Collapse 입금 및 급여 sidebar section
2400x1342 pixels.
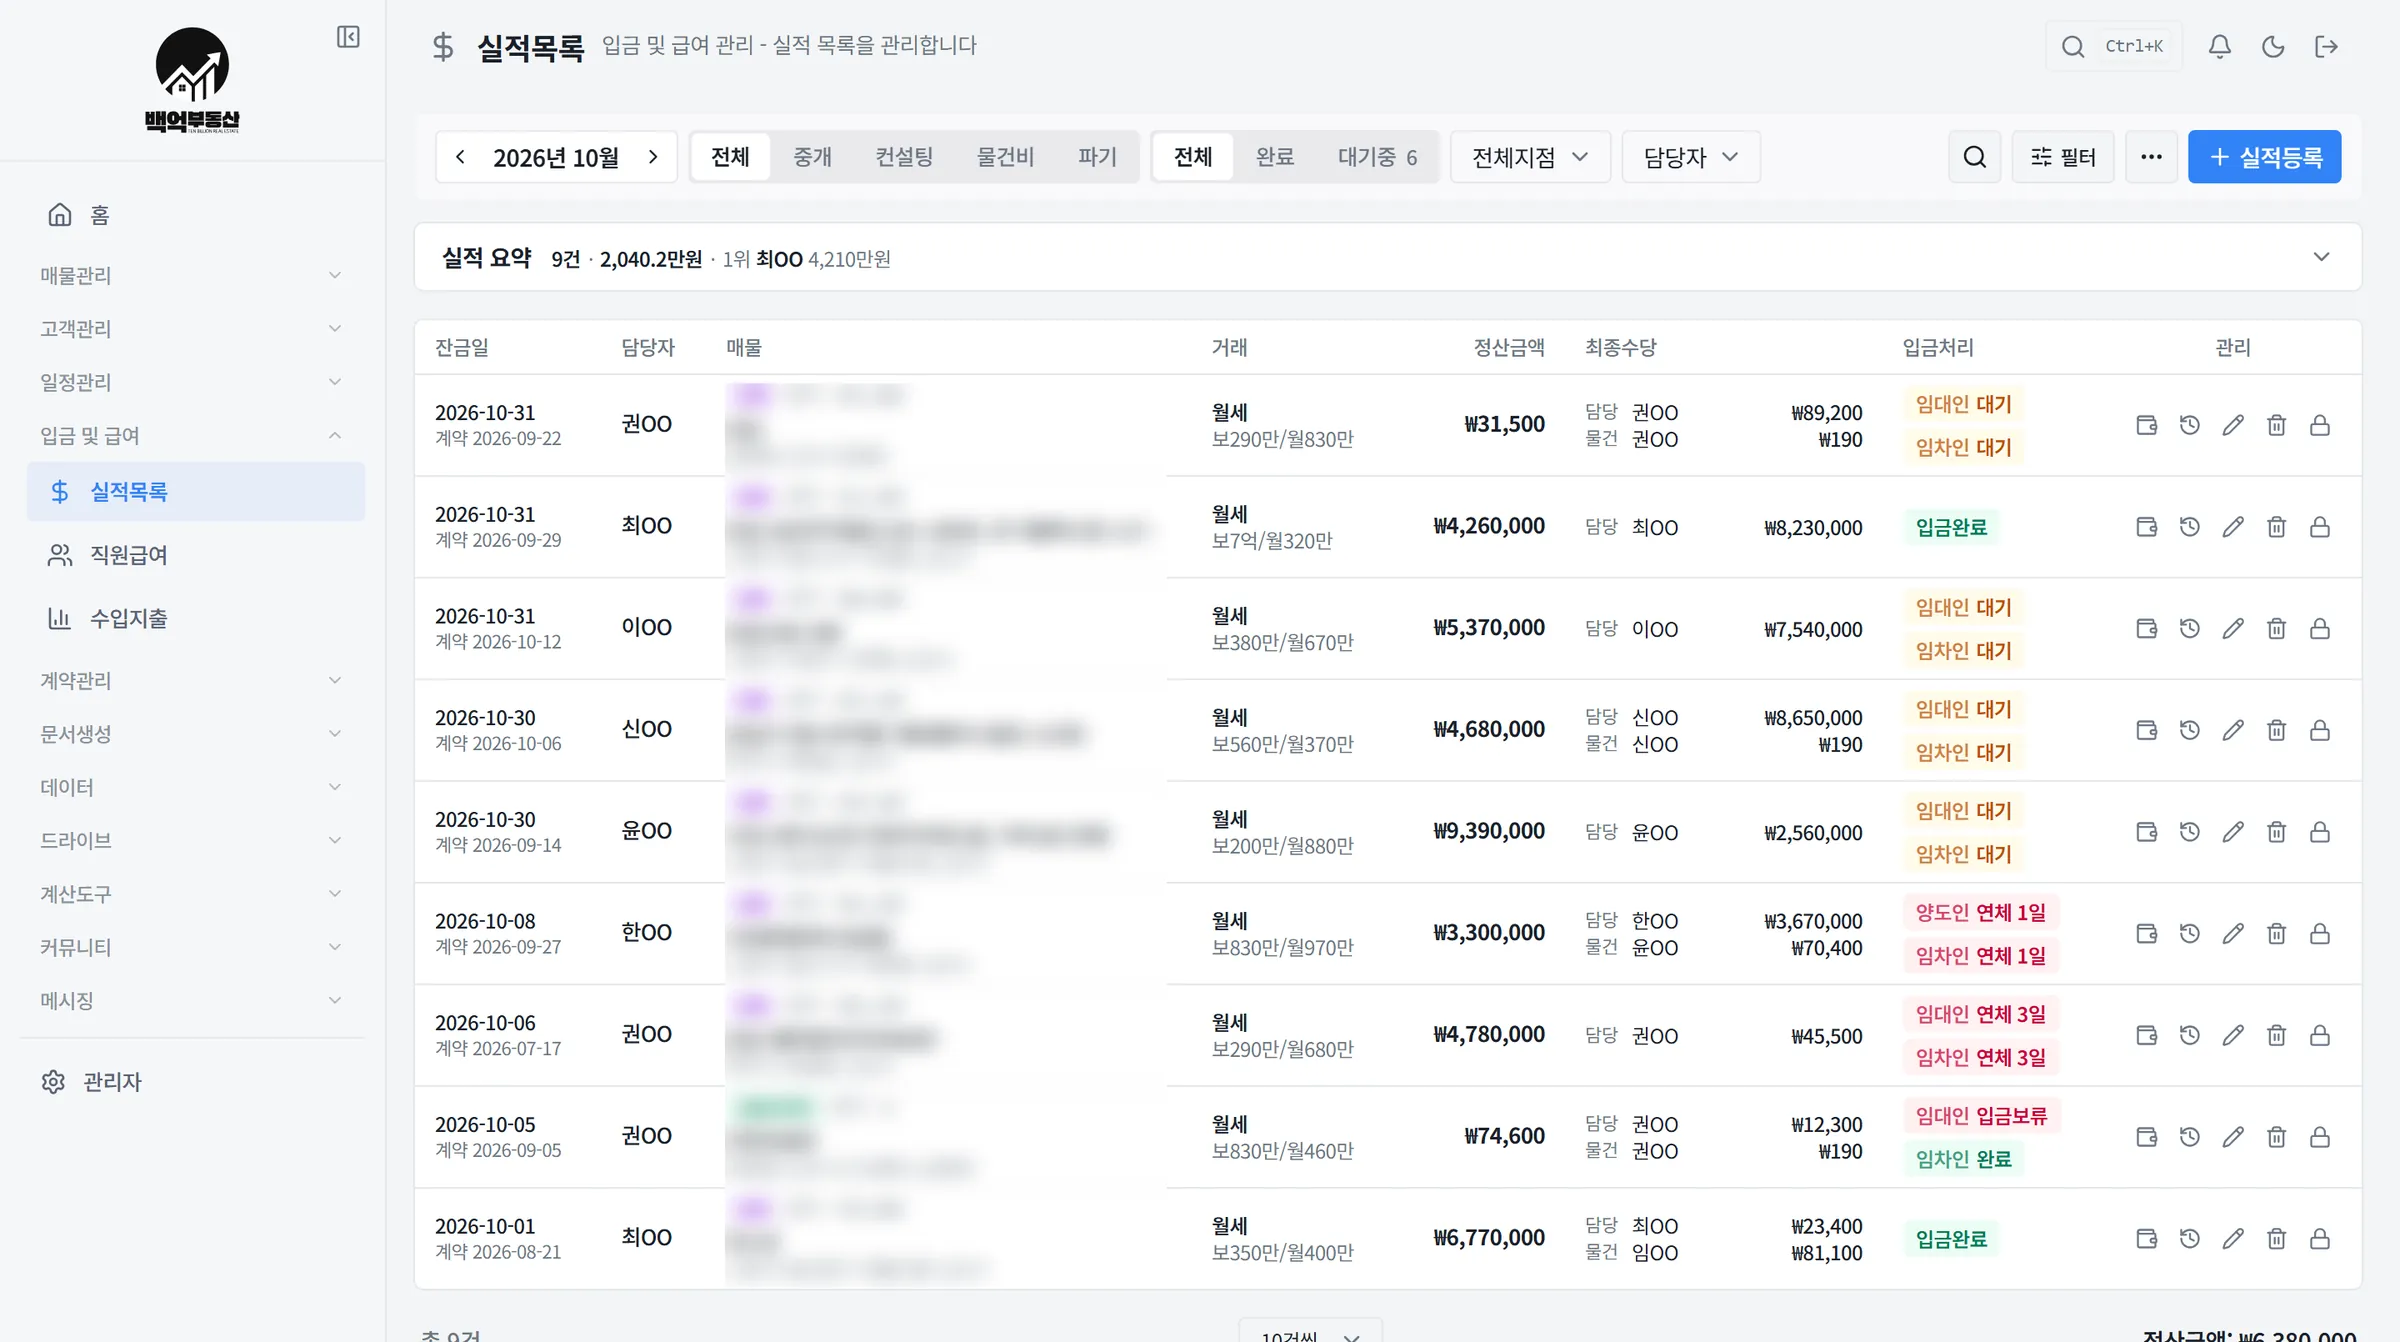pos(192,435)
